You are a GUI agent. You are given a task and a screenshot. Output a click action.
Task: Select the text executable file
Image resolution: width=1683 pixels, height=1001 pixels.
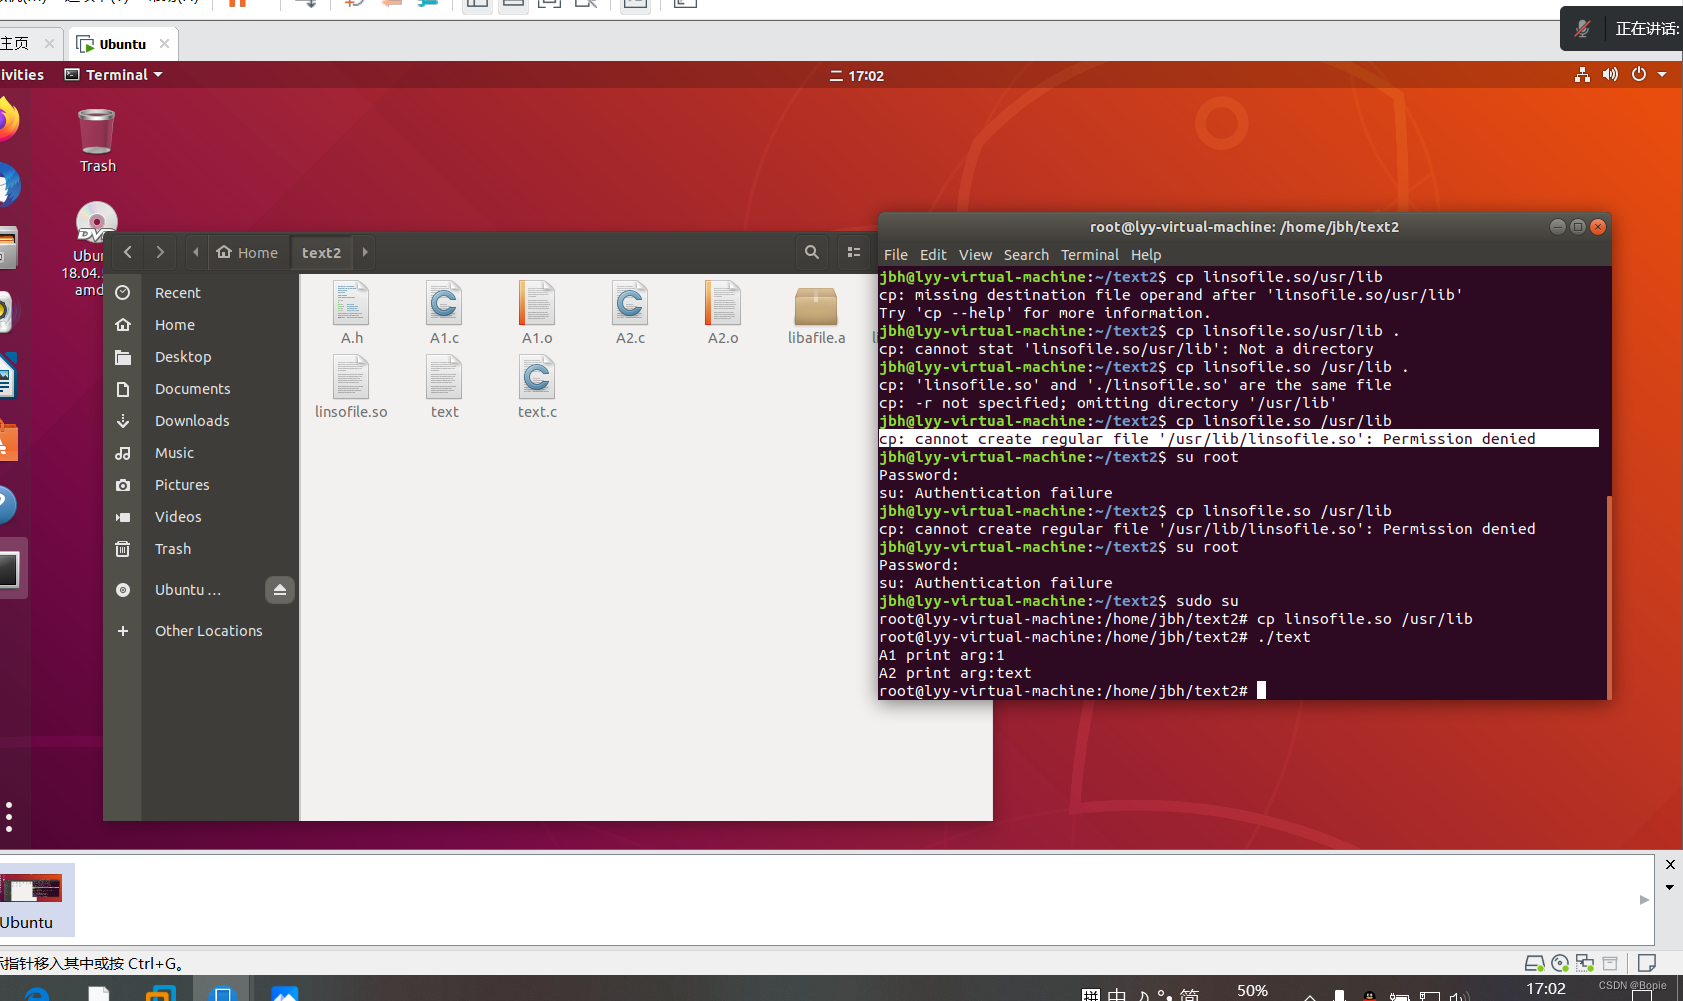pyautogui.click(x=444, y=387)
